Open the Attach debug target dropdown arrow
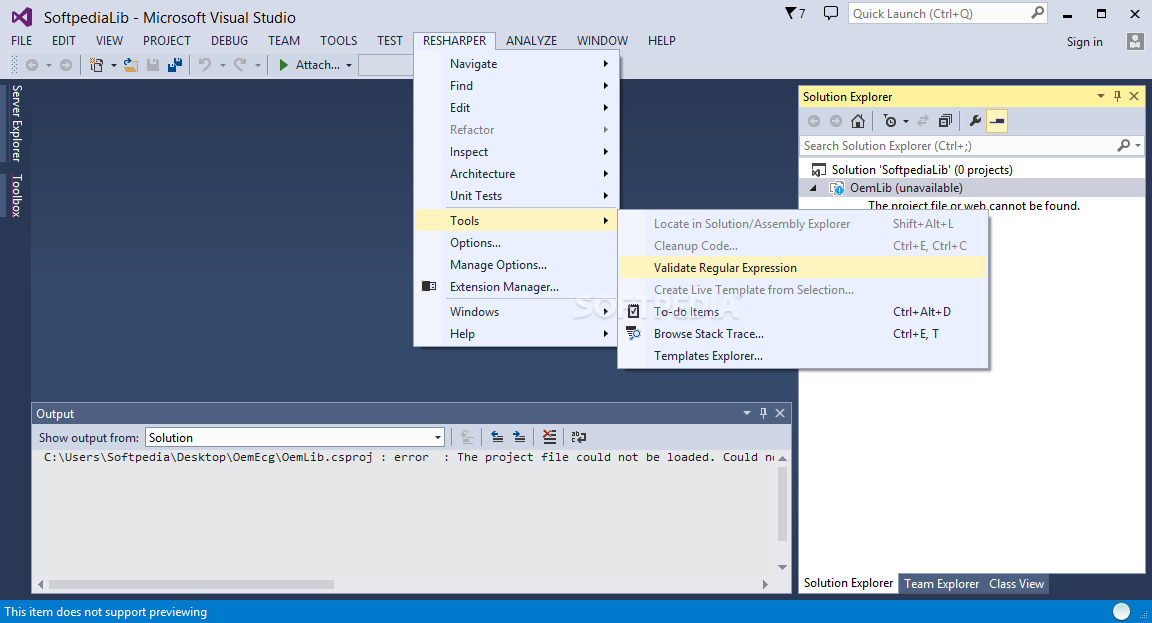Screen dimensions: 1152x623 click(x=349, y=65)
